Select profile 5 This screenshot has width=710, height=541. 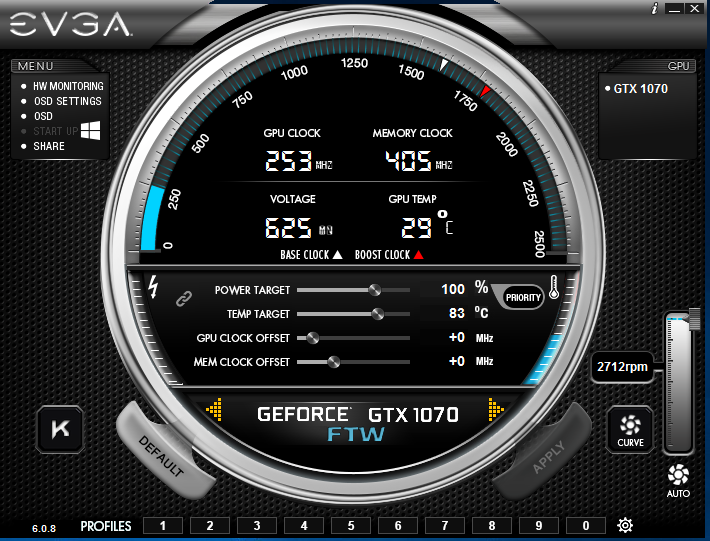pyautogui.click(x=351, y=526)
